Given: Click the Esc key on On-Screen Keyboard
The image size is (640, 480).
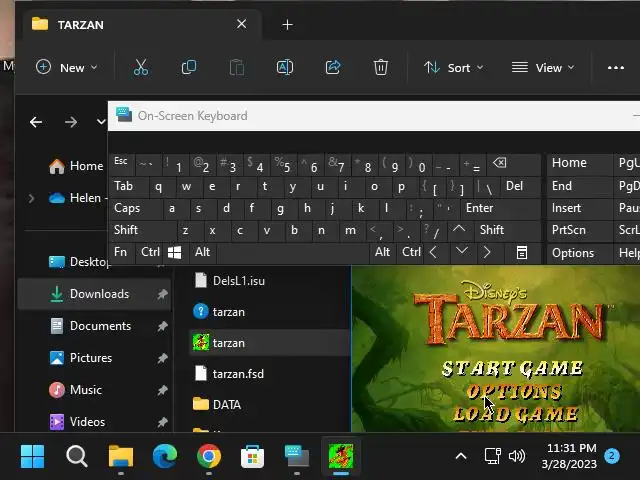Looking at the screenshot, I should (121, 164).
